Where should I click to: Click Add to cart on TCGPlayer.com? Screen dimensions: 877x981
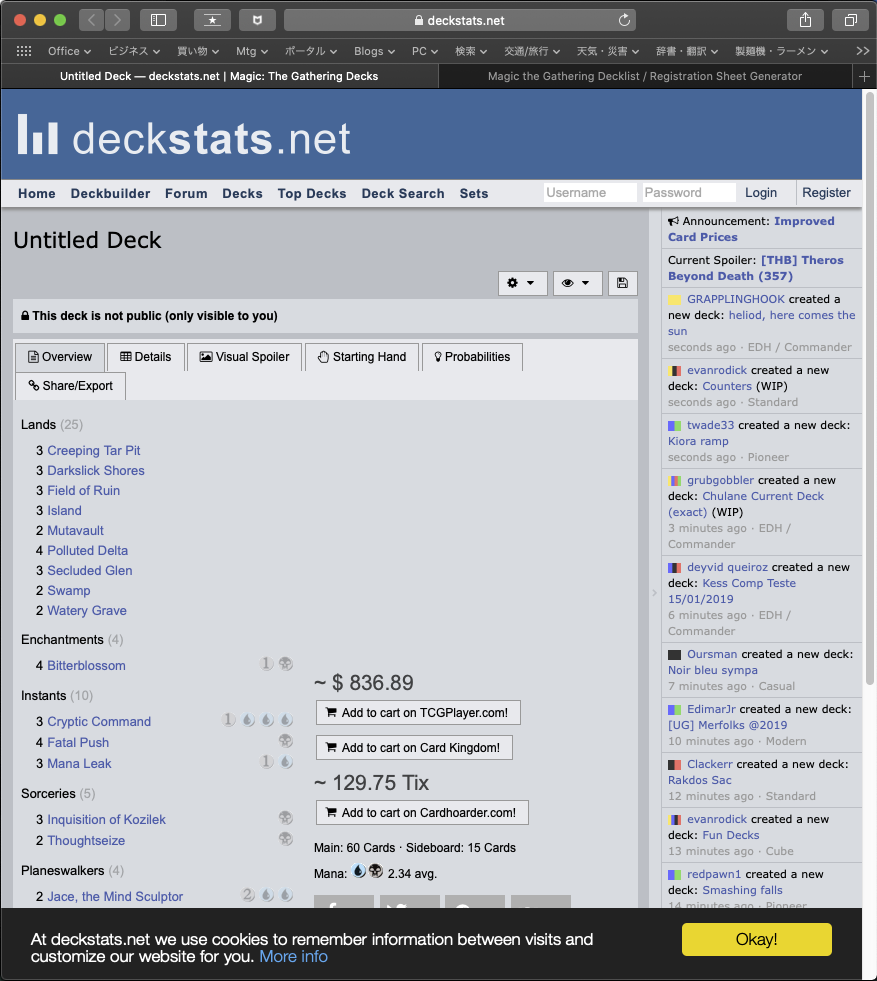[x=418, y=713]
